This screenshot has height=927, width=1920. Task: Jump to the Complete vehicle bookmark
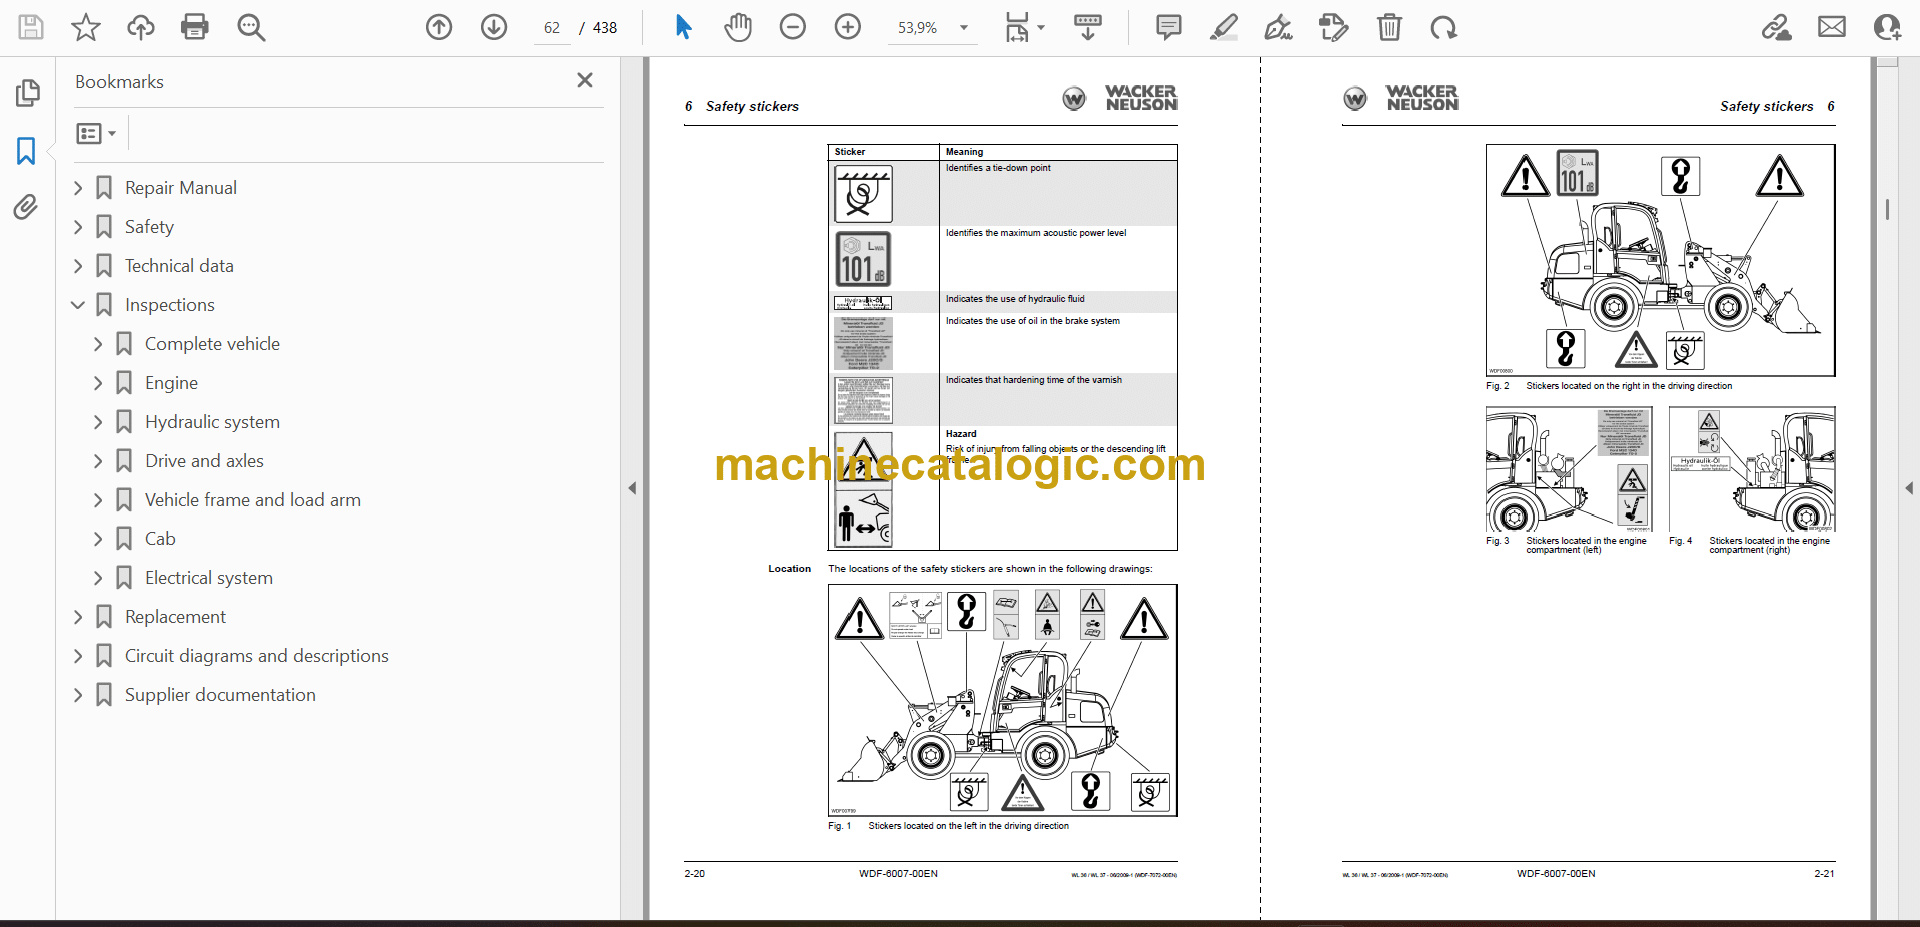[212, 344]
